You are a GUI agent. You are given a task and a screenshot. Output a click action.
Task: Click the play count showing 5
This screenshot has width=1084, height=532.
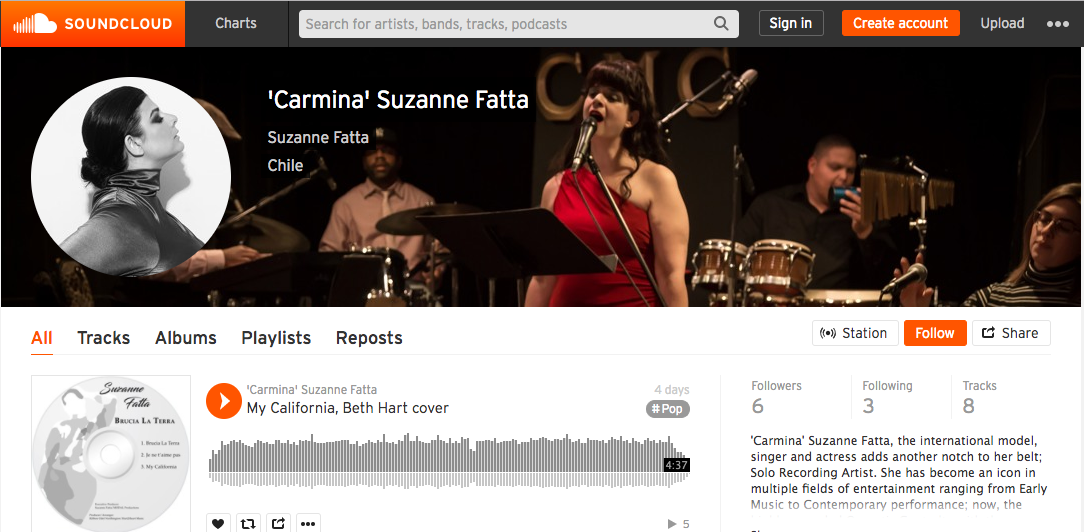click(x=678, y=524)
